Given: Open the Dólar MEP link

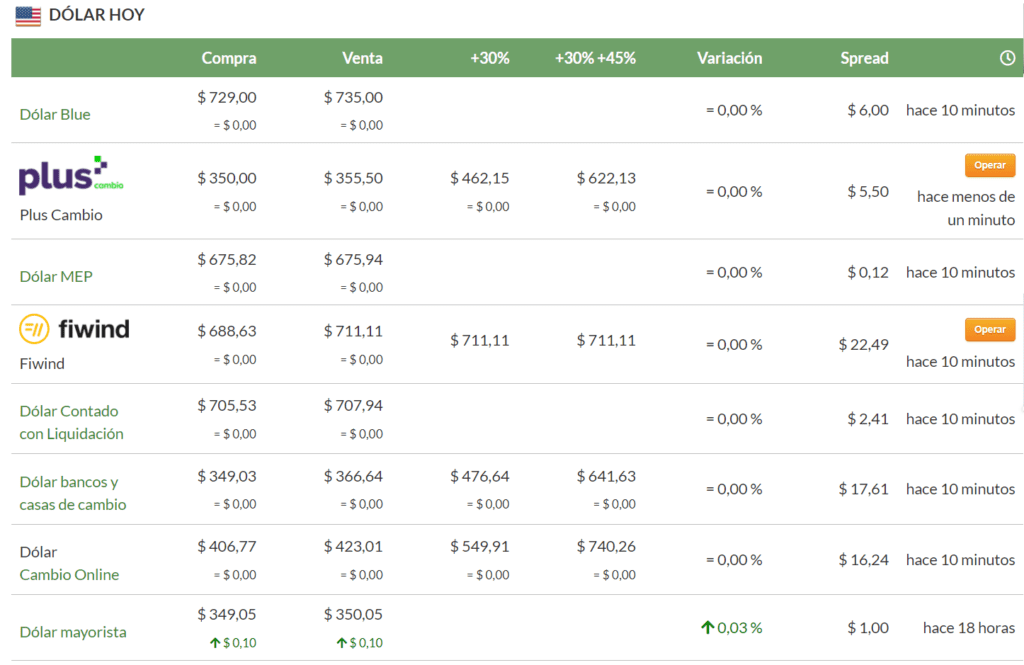Looking at the screenshot, I should pos(56,276).
